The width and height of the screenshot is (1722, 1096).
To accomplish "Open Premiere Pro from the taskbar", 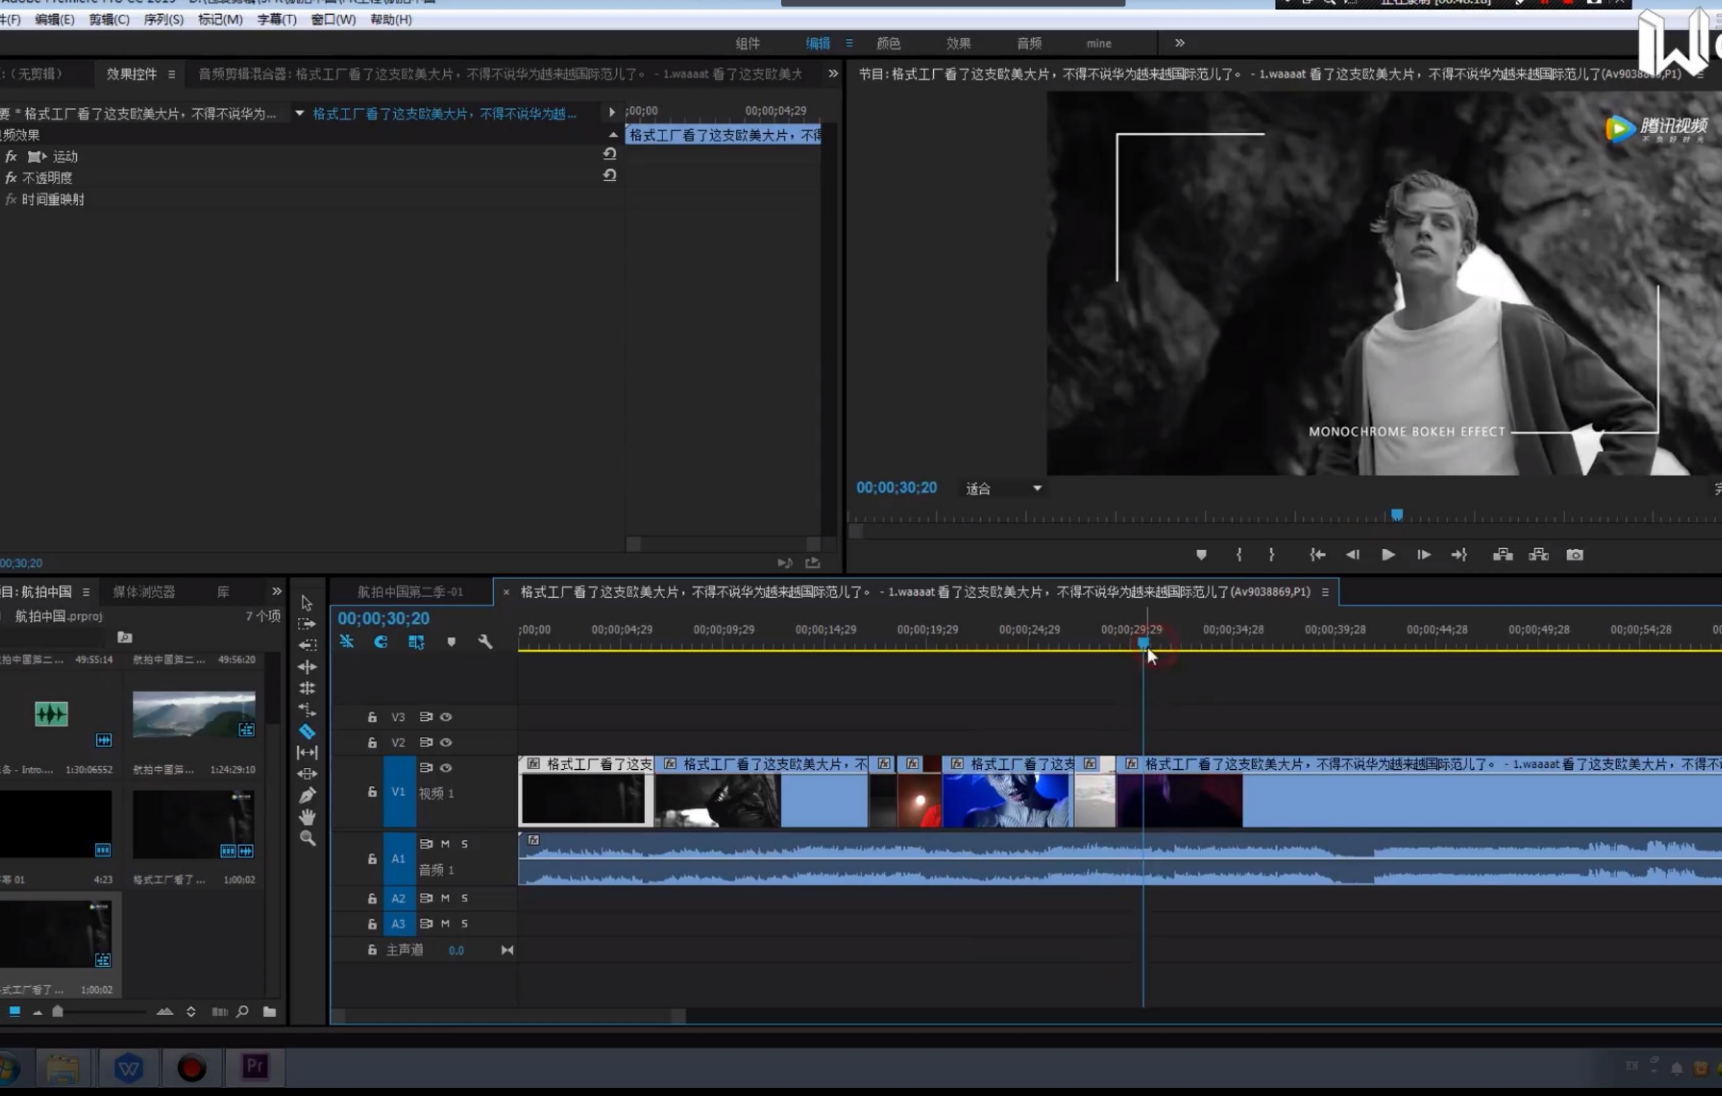I will coord(255,1067).
